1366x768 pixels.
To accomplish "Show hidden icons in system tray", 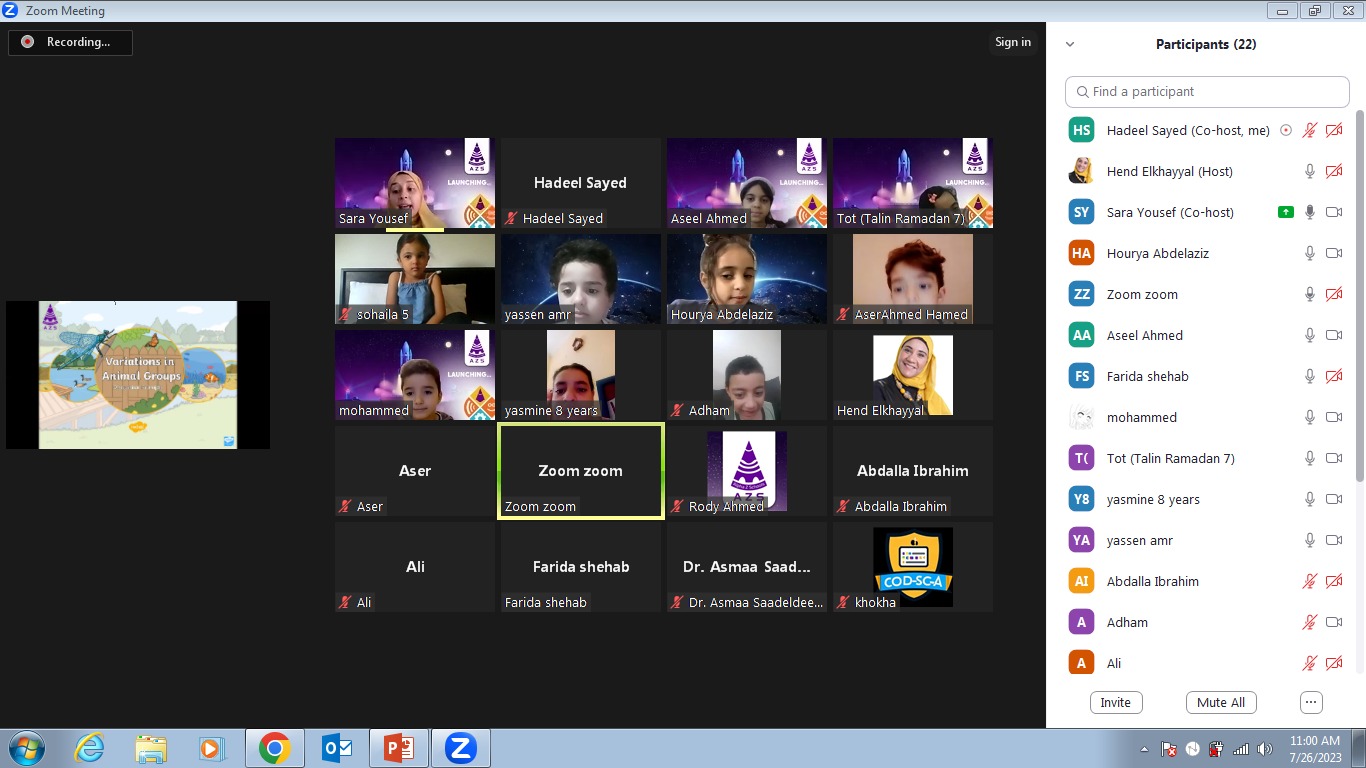I will point(1144,749).
